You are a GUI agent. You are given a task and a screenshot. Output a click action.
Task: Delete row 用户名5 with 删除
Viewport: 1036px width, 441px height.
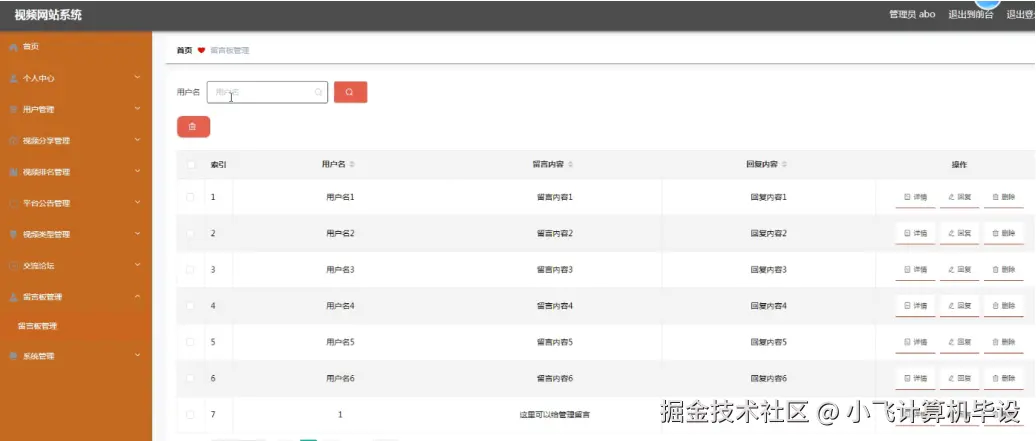[1004, 342]
